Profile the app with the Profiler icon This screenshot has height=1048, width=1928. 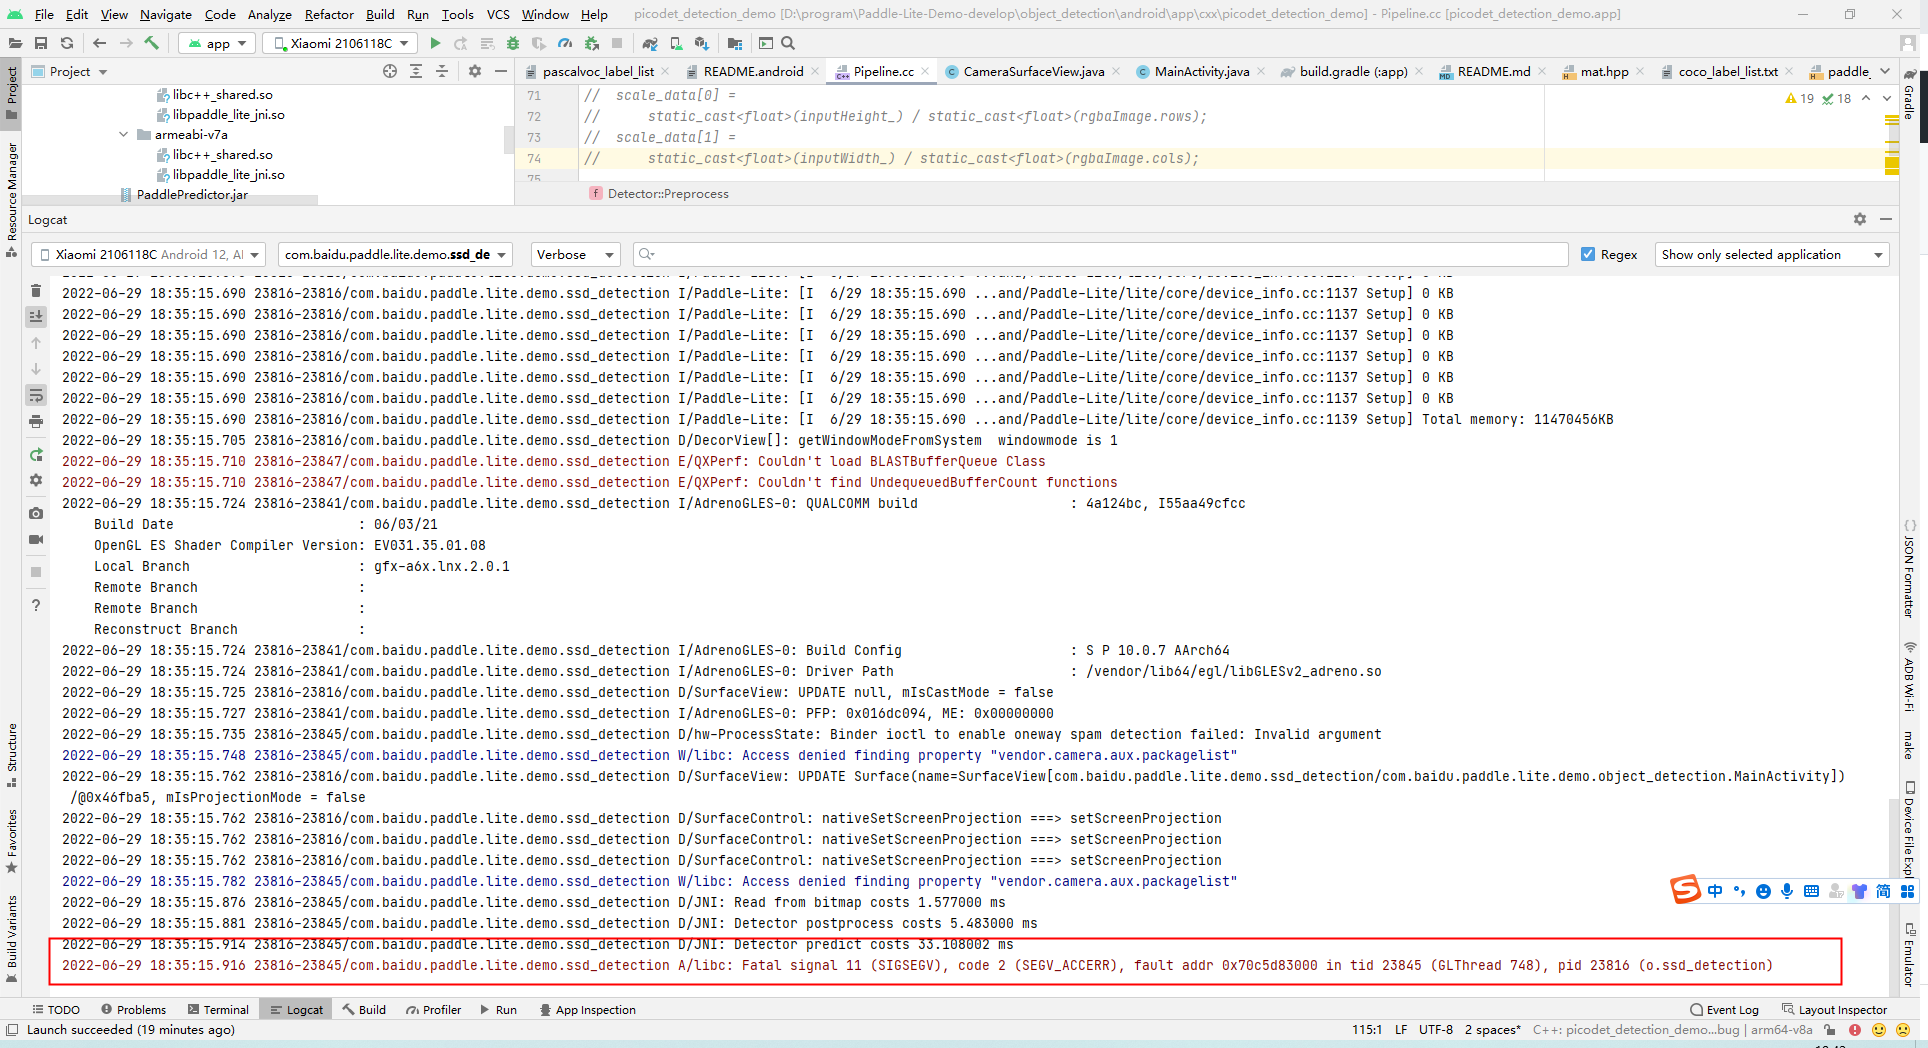click(x=565, y=43)
